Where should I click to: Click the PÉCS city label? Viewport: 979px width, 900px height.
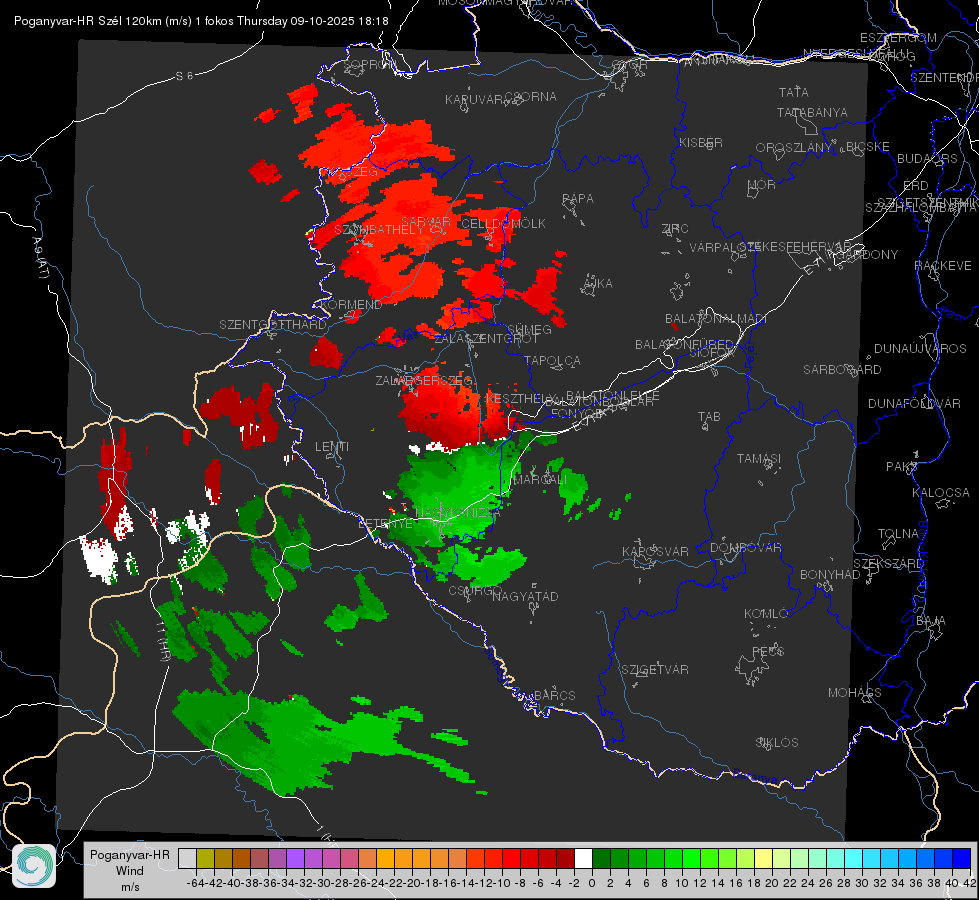click(767, 651)
